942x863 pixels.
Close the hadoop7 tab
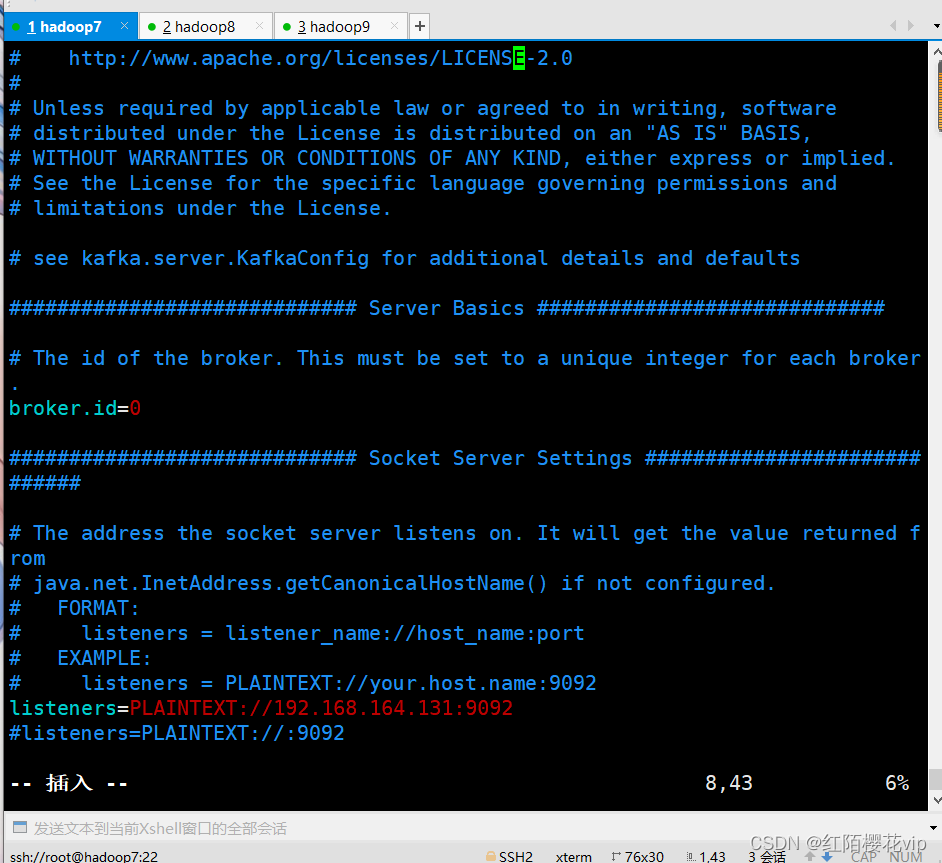click(x=124, y=26)
